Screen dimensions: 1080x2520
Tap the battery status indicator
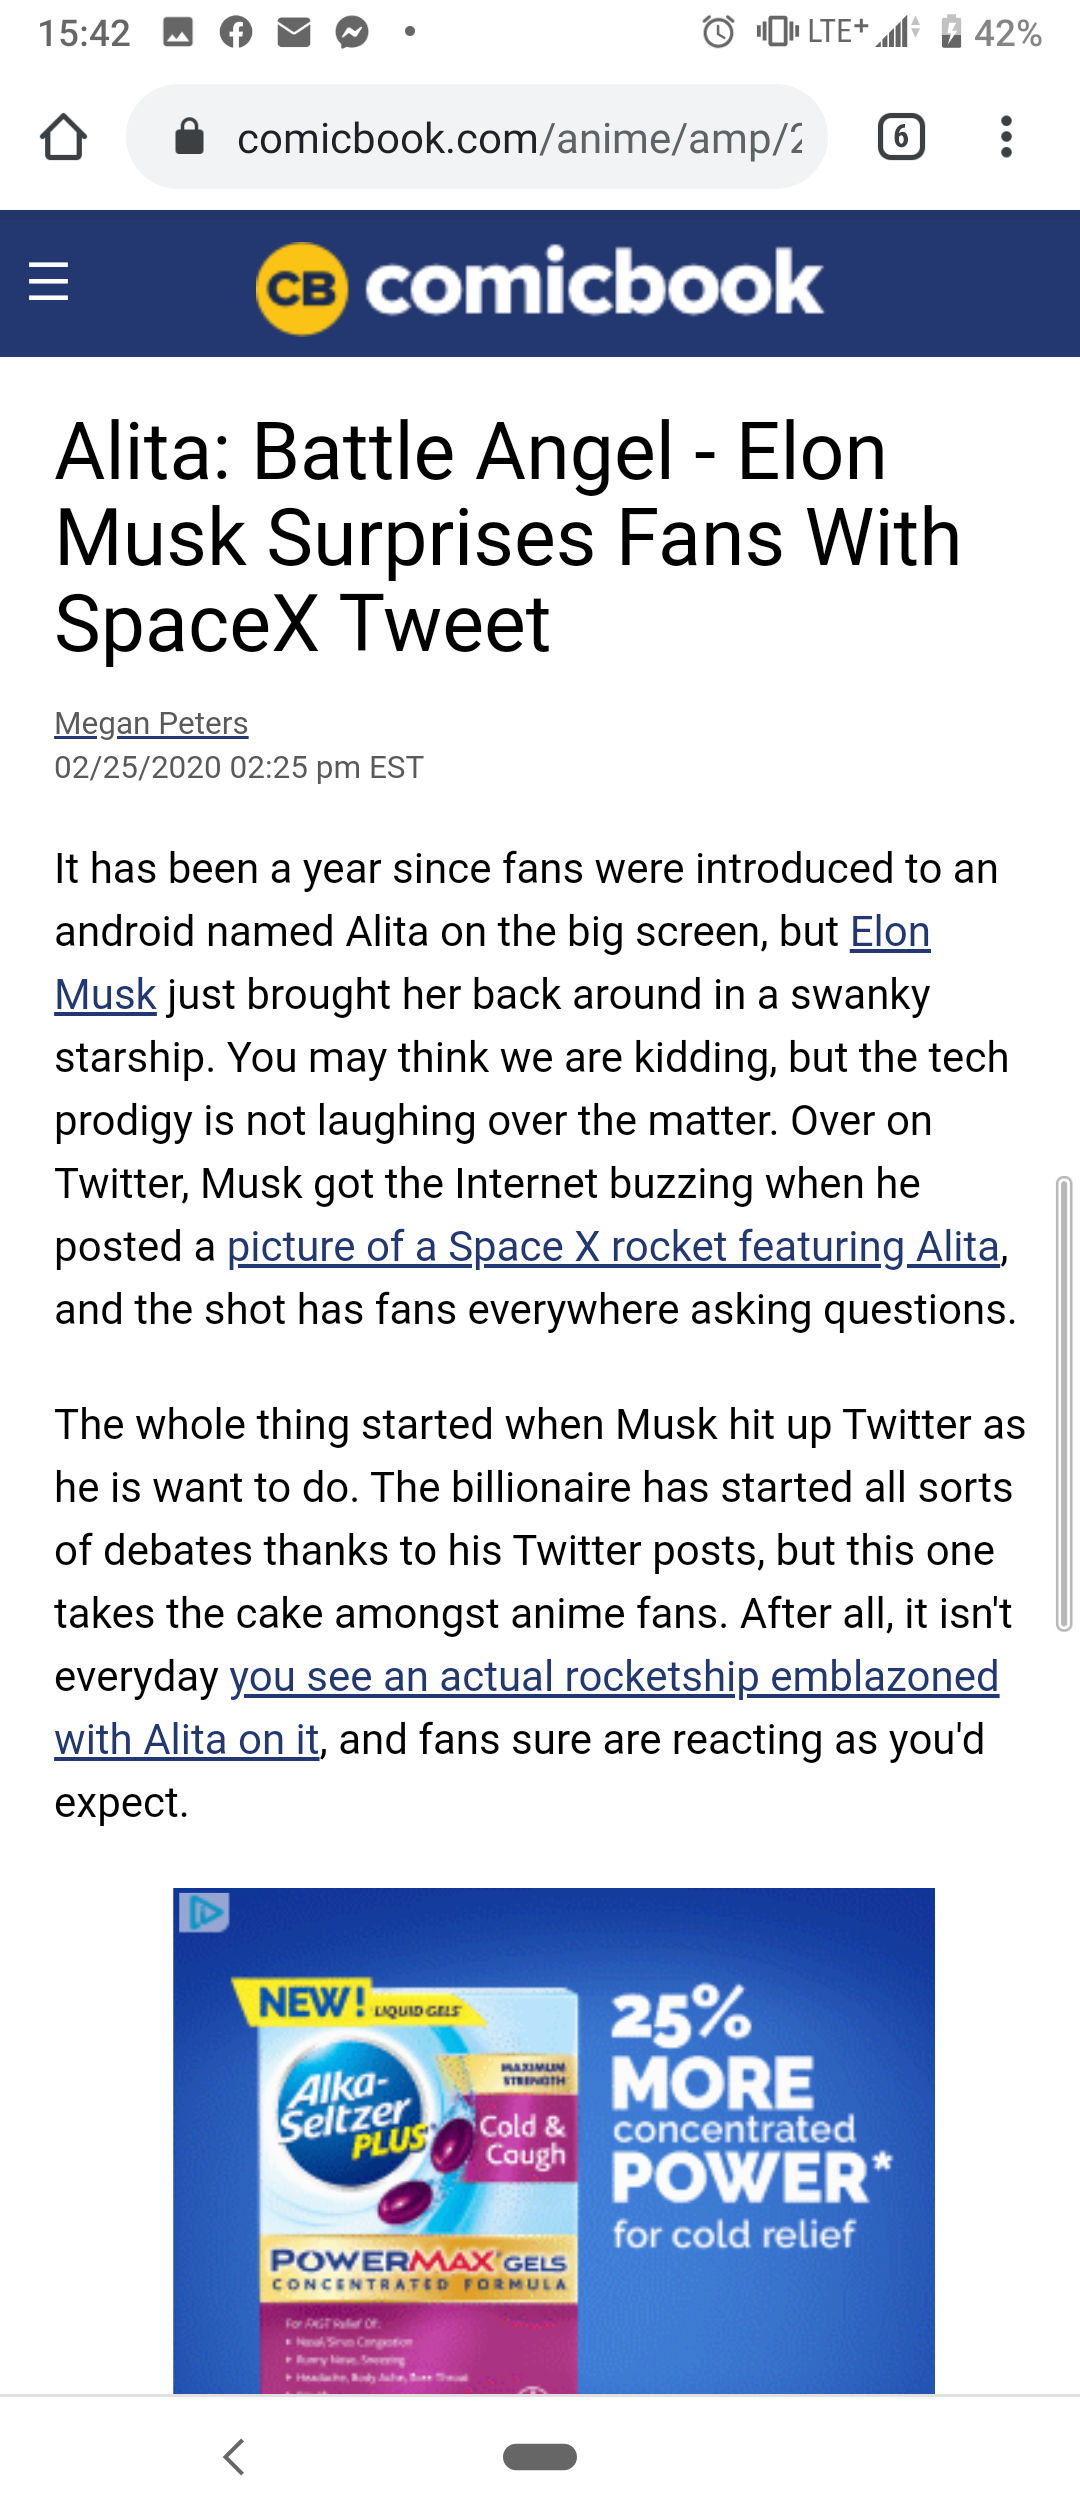951,32
